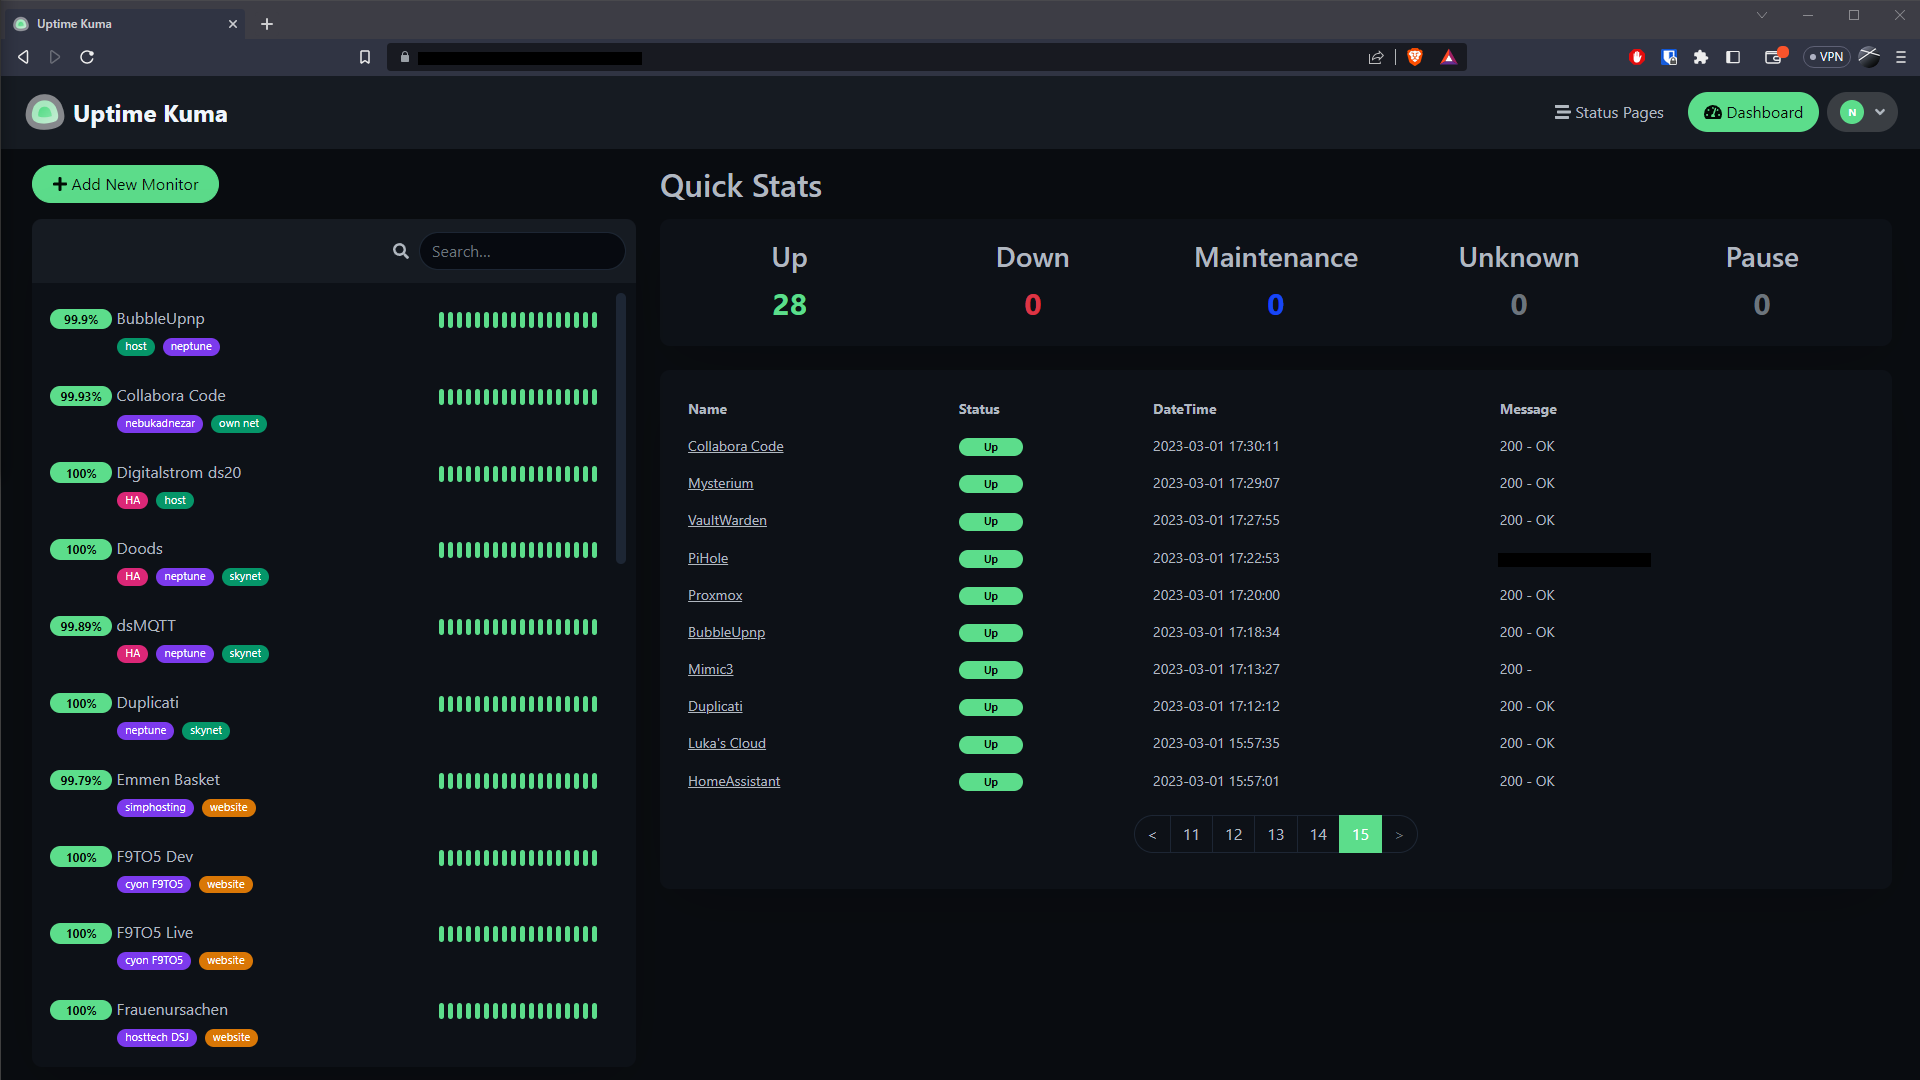Click the Uptime Kuma logo in the header
This screenshot has width=1920, height=1080.
click(44, 112)
